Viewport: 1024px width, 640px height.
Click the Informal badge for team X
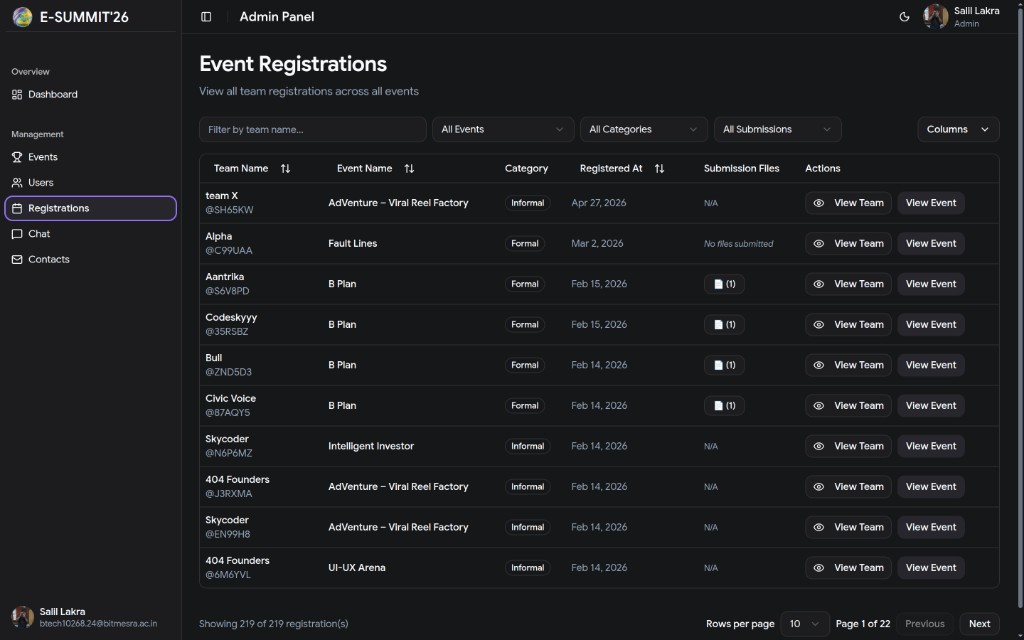[x=528, y=203]
